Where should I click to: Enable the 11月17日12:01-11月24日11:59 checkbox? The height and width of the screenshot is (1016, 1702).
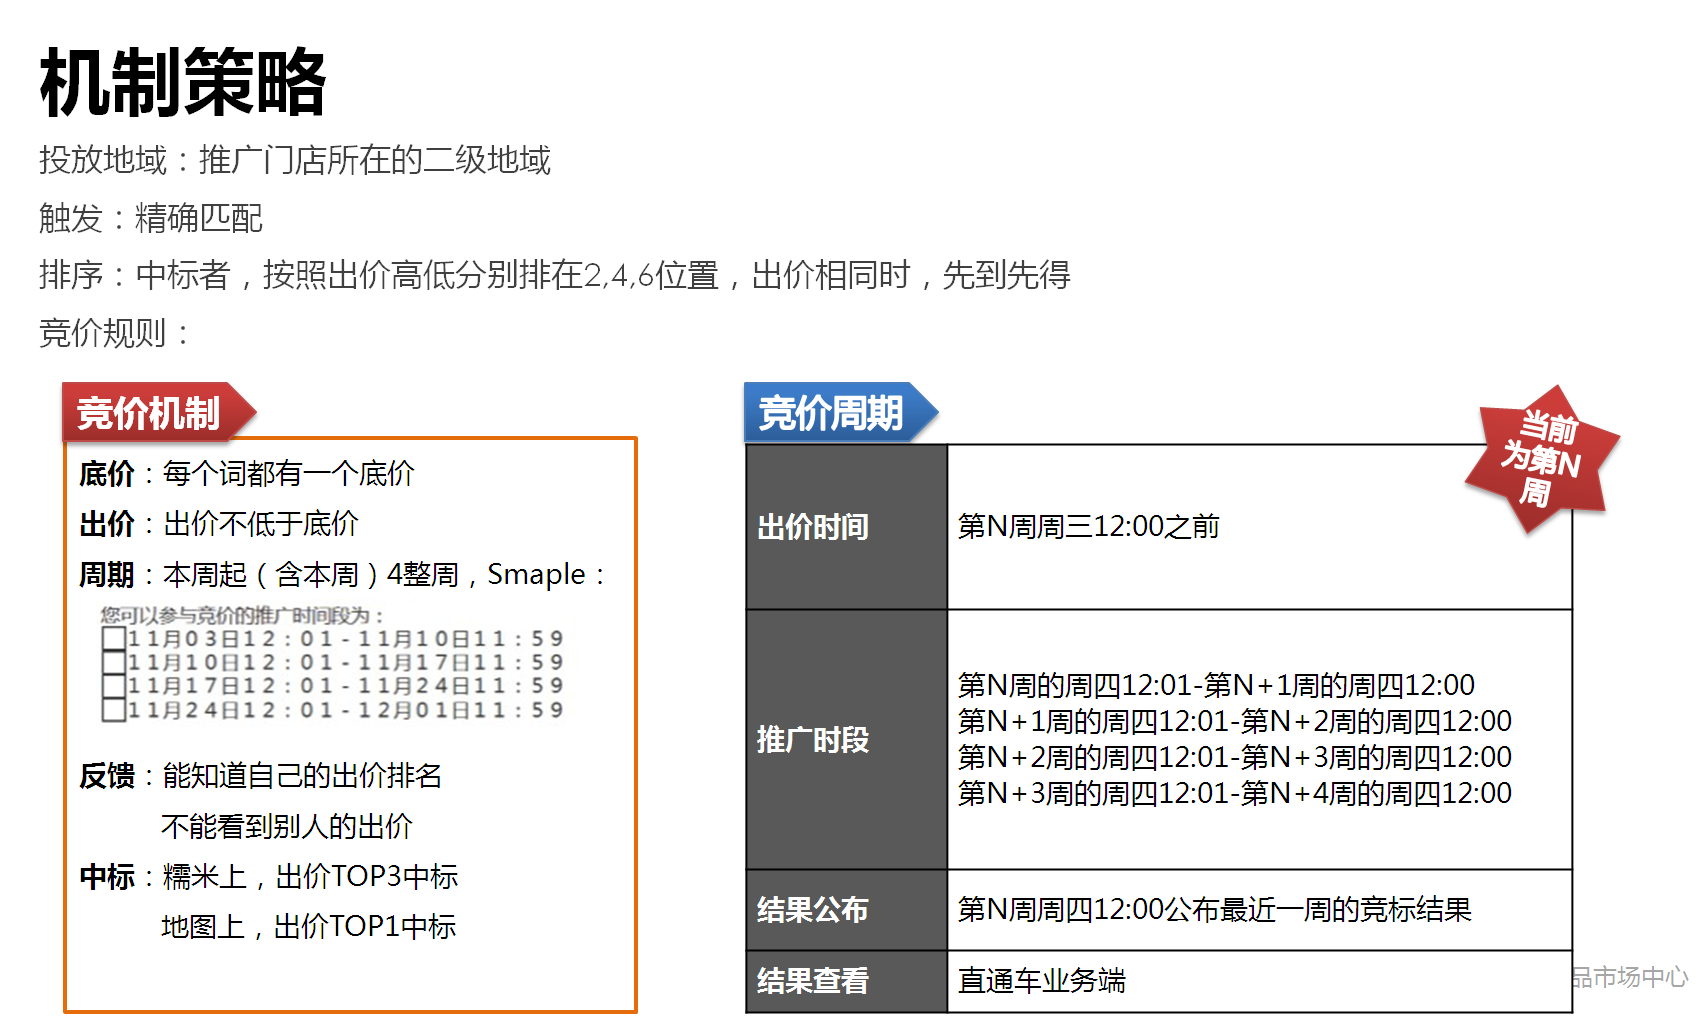pos(114,686)
